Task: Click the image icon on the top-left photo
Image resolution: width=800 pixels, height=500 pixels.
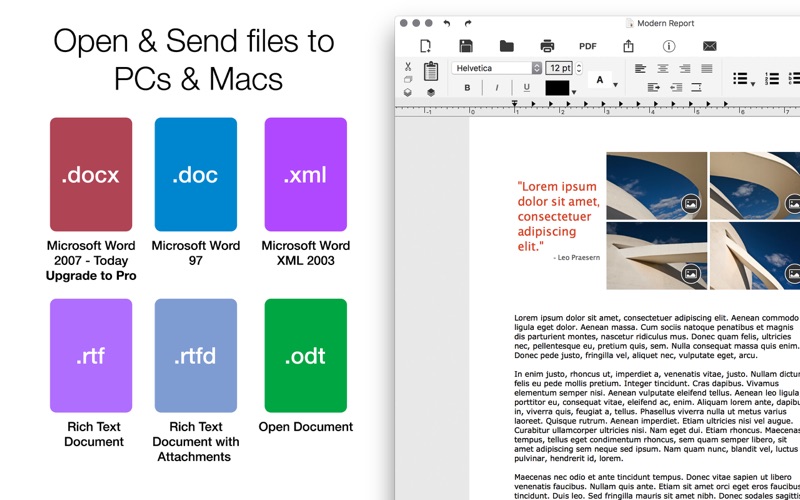Action: pos(691,204)
